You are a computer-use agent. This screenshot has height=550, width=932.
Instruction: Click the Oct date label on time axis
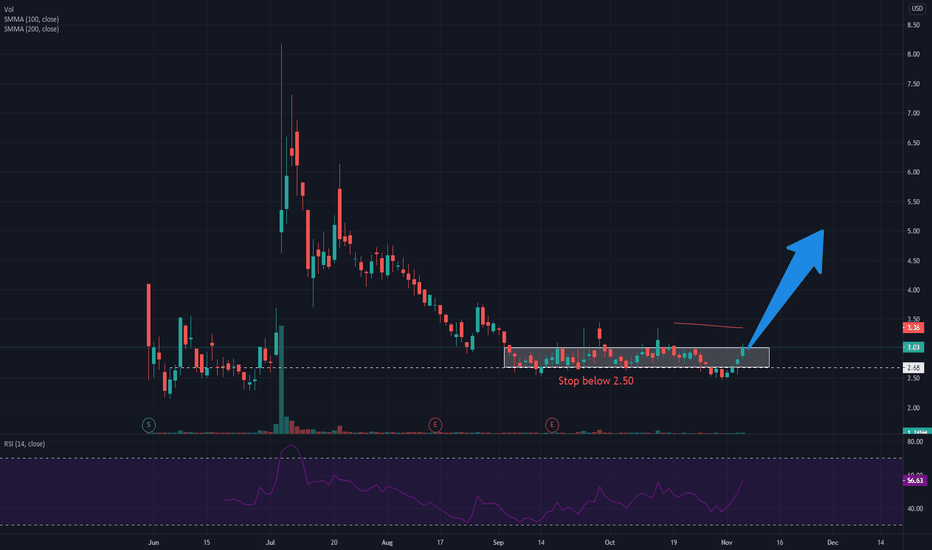[x=609, y=542]
